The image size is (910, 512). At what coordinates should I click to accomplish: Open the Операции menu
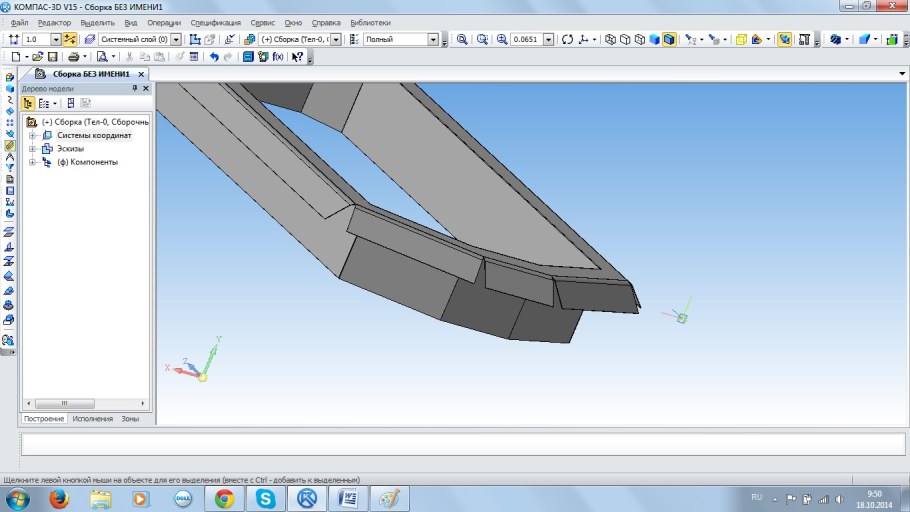pyautogui.click(x=164, y=22)
